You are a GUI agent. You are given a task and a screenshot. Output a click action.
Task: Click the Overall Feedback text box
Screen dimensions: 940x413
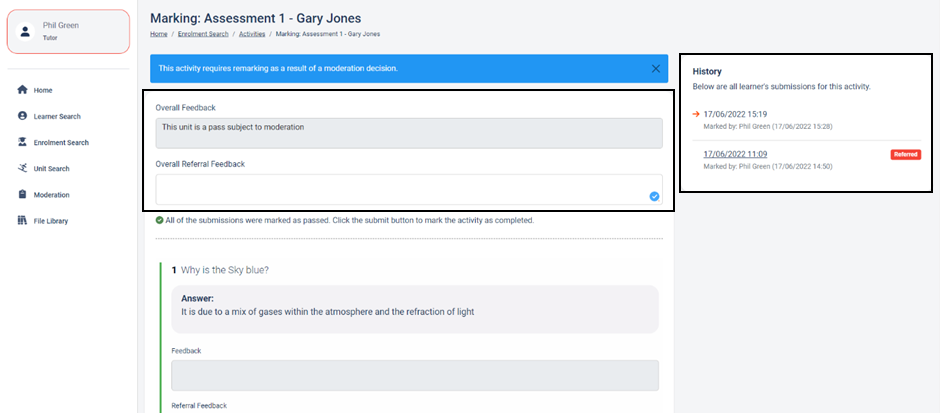pos(409,133)
